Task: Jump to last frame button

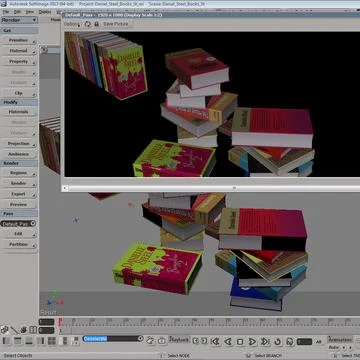Action: [x=265, y=341]
